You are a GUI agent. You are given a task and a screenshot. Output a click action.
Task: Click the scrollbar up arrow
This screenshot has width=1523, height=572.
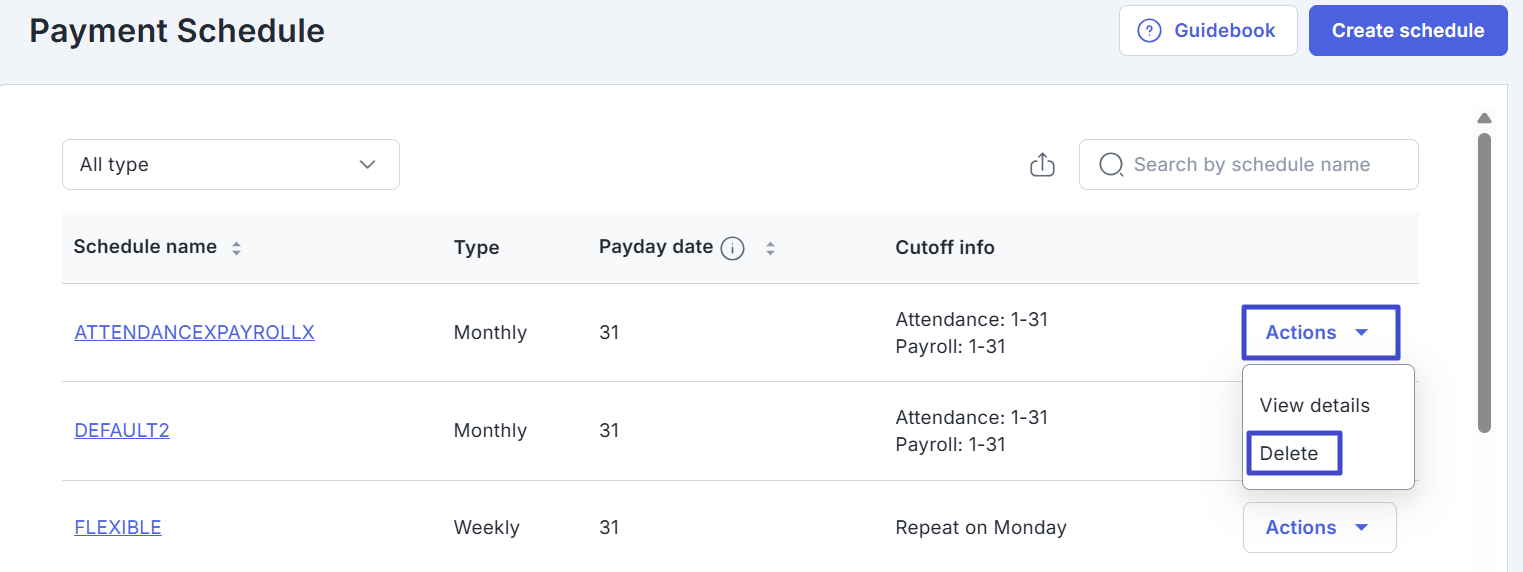point(1484,118)
